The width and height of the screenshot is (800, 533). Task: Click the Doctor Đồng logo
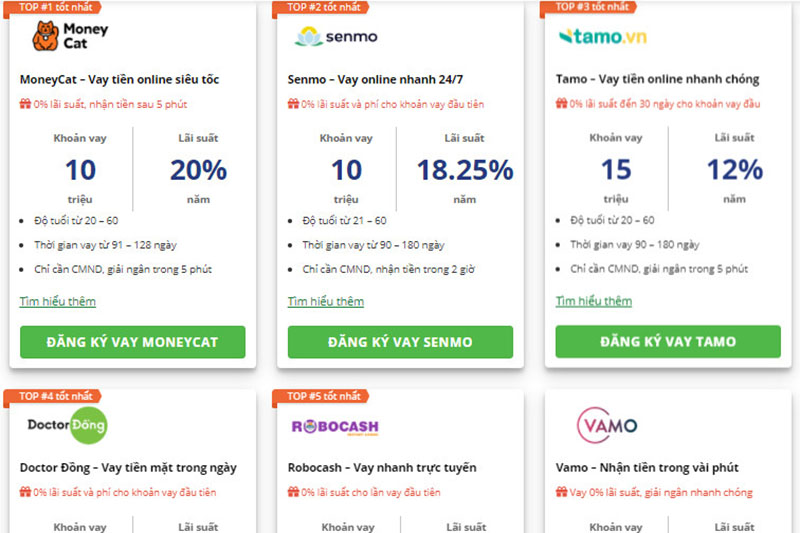pos(67,425)
